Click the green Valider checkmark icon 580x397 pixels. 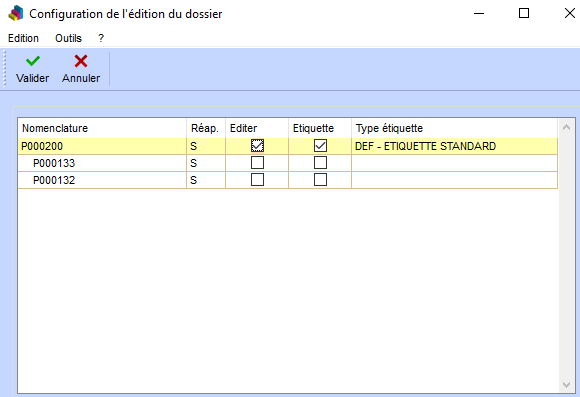click(x=33, y=61)
